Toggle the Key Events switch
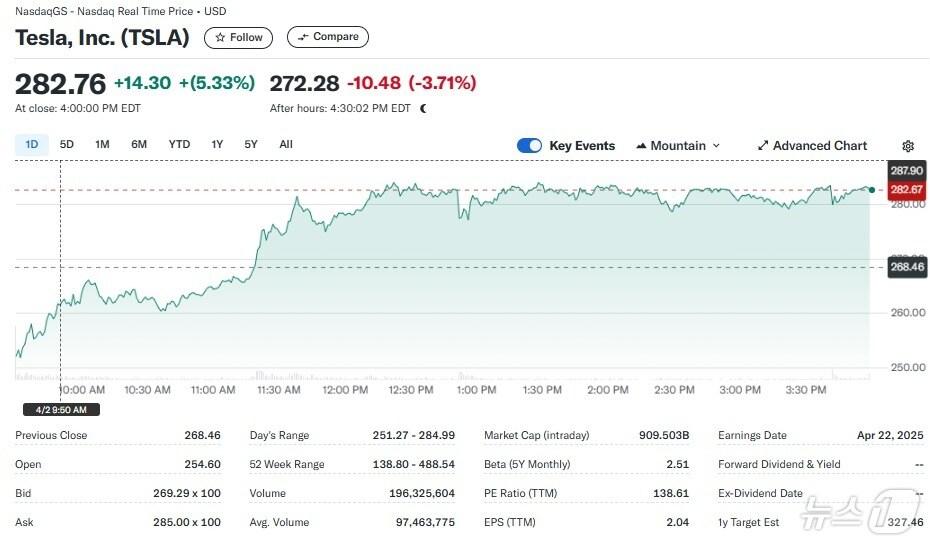Screen dimensions: 930x546 [529, 146]
